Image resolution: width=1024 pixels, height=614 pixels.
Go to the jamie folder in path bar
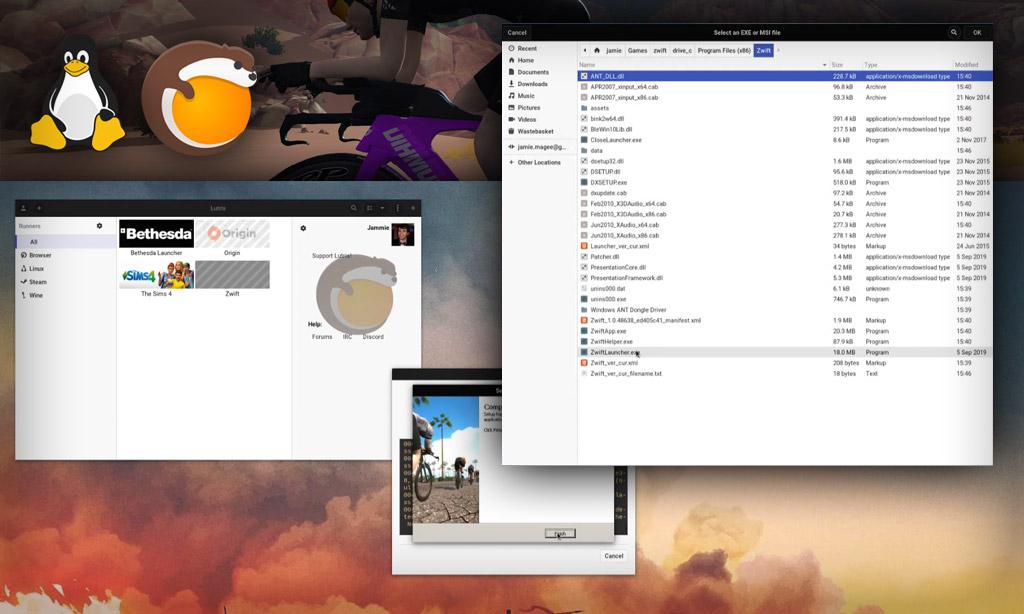pyautogui.click(x=614, y=50)
